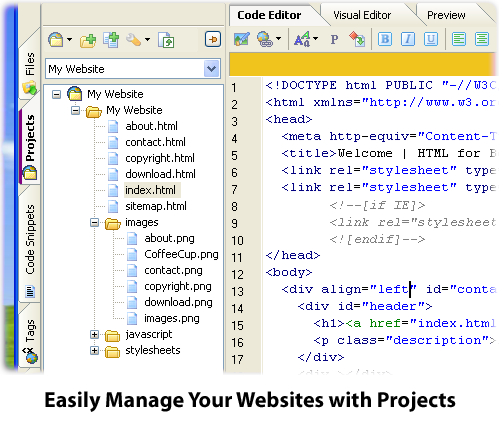Open dropdown arrow next to insert link icon

(279, 39)
